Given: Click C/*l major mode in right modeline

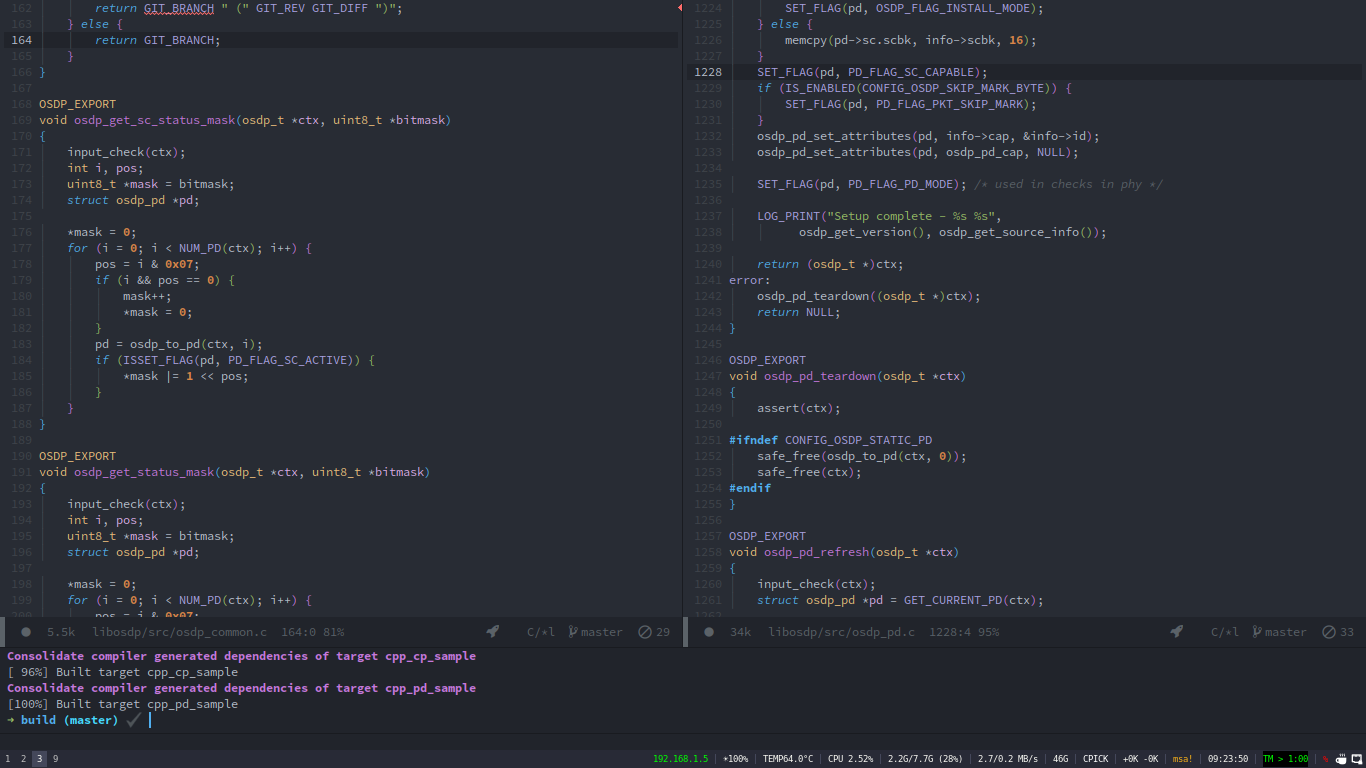Looking at the screenshot, I should pos(1225,632).
